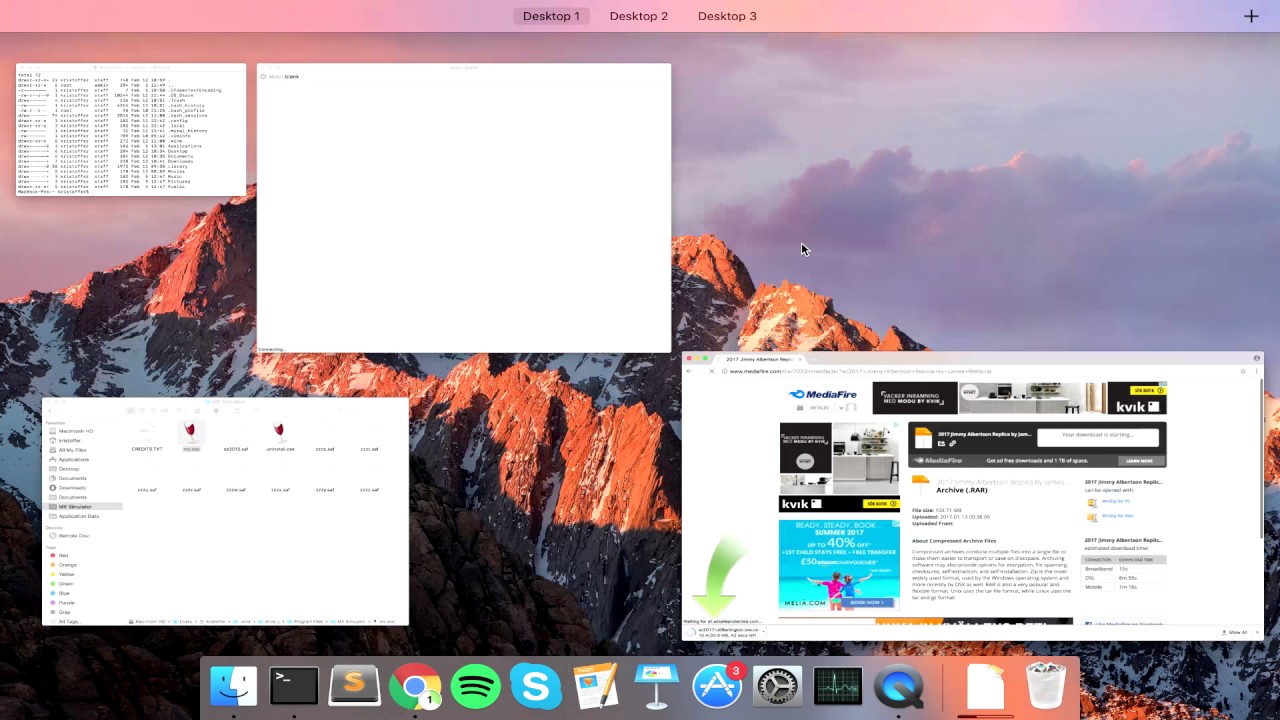Click the MediaFire logo
This screenshot has height=720, width=1280.
(823, 395)
